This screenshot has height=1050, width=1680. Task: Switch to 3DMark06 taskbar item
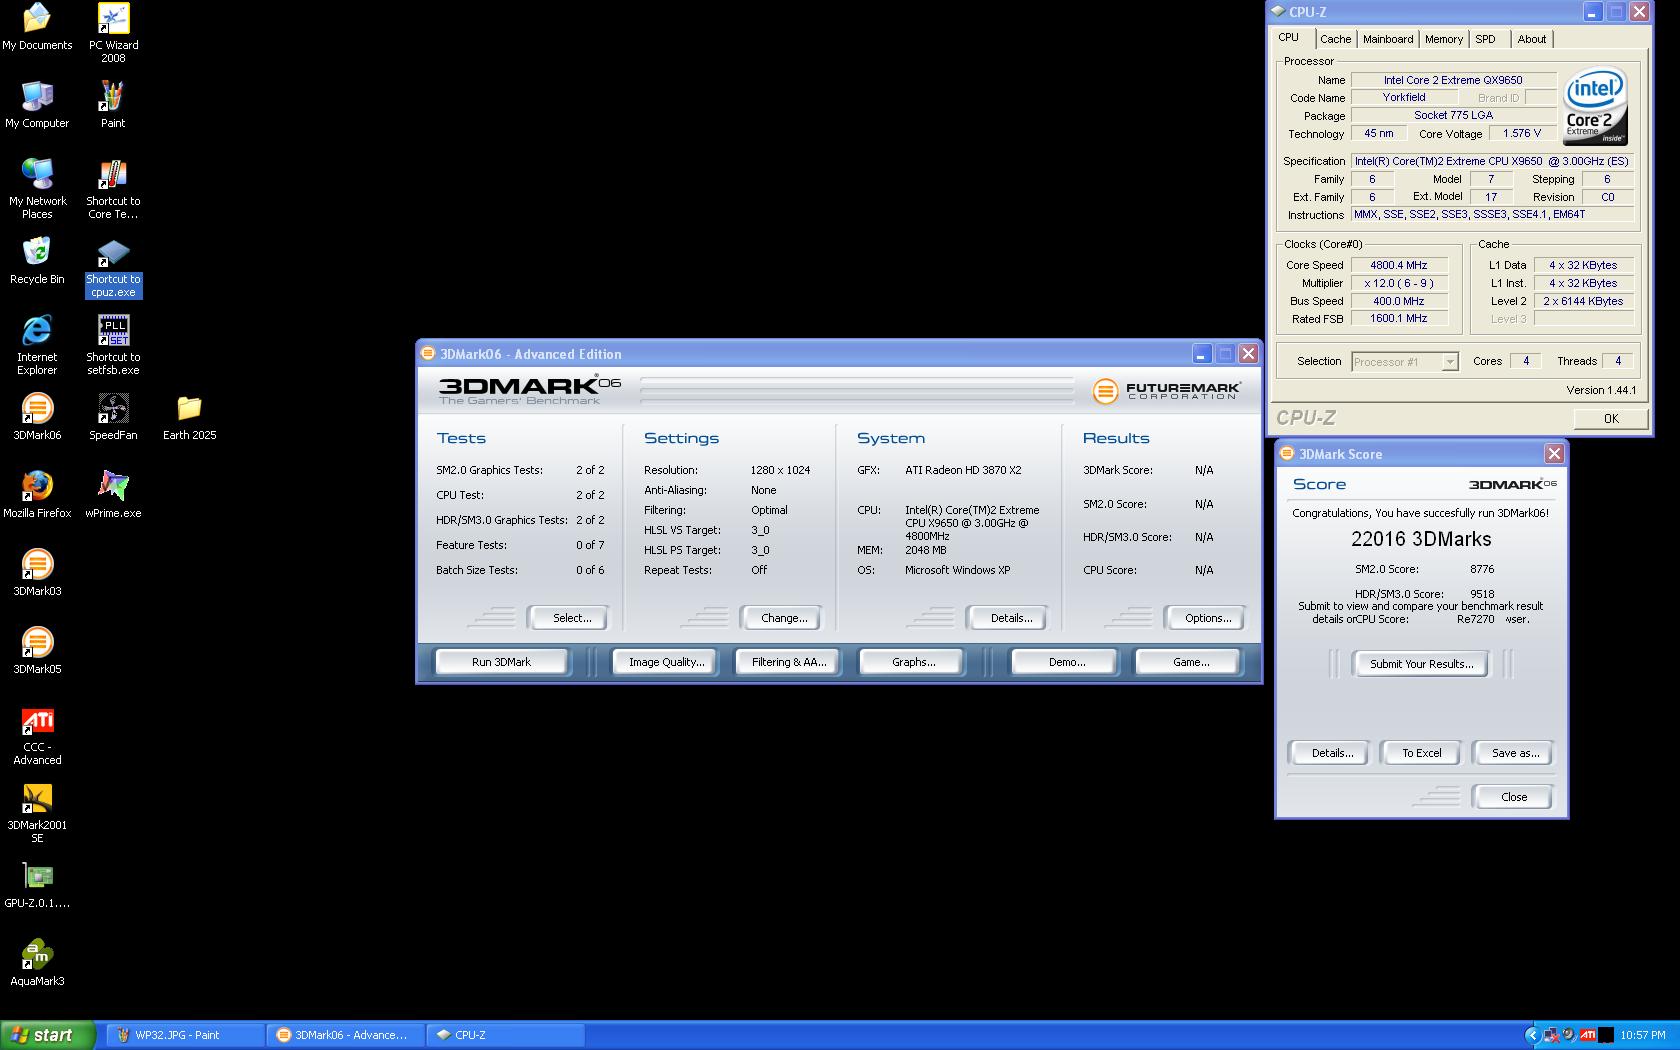(x=345, y=1035)
